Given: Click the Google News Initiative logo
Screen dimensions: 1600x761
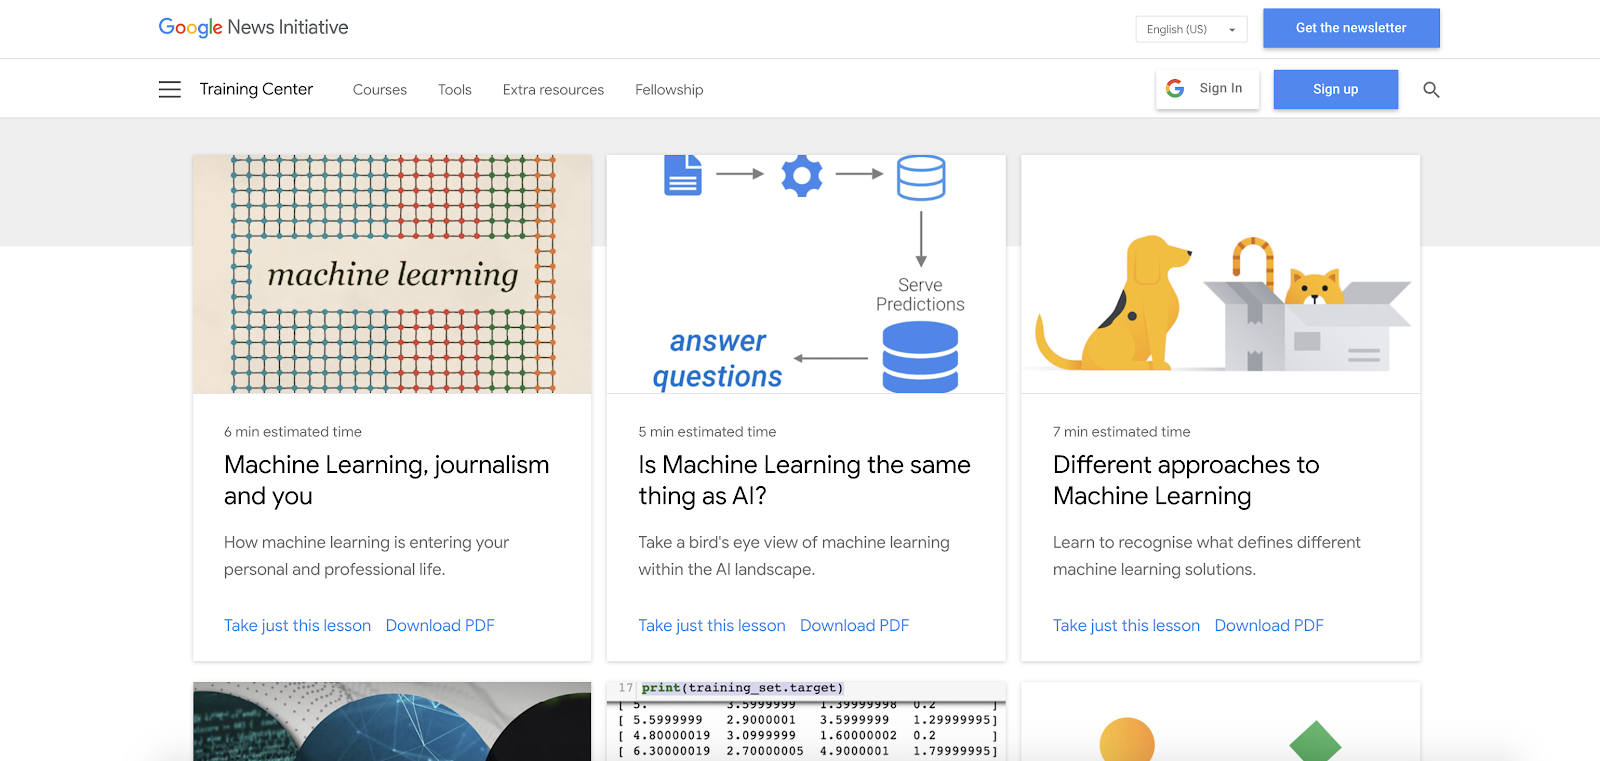Looking at the screenshot, I should (253, 28).
